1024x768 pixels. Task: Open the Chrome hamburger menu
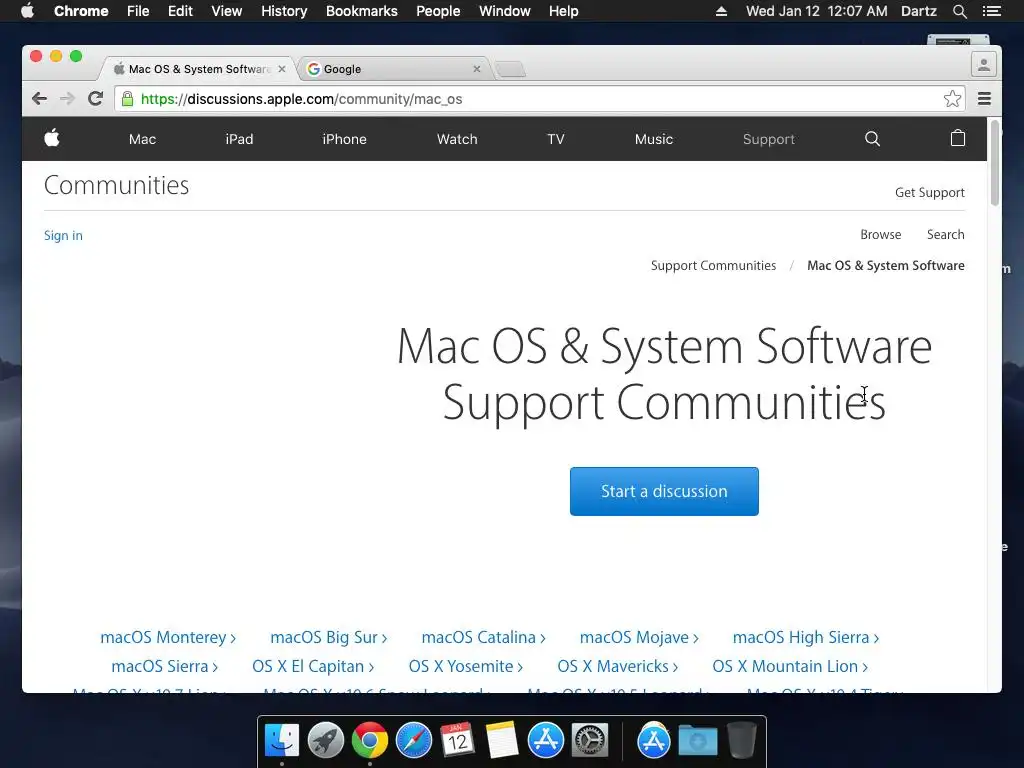pos(984,99)
